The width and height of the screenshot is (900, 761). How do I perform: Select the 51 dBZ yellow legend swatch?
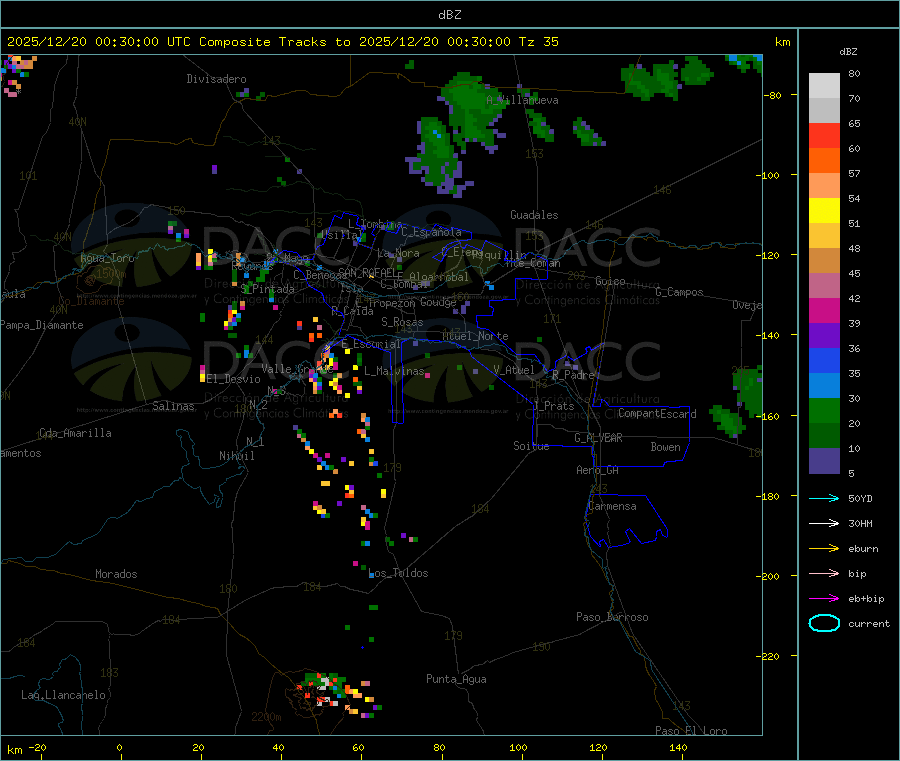click(824, 211)
